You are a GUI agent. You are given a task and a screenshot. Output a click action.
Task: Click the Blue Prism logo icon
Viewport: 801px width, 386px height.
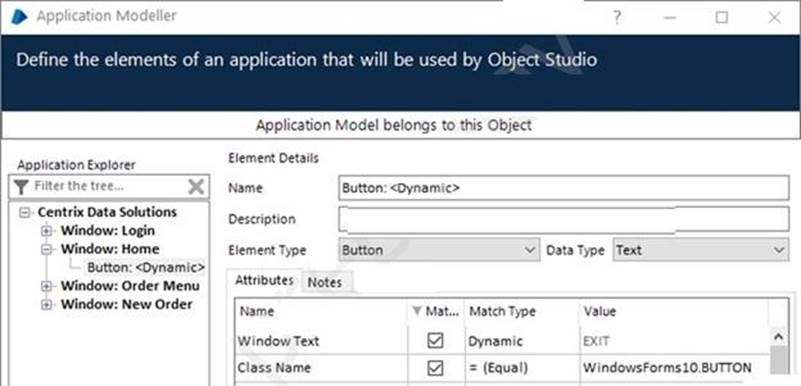click(19, 16)
